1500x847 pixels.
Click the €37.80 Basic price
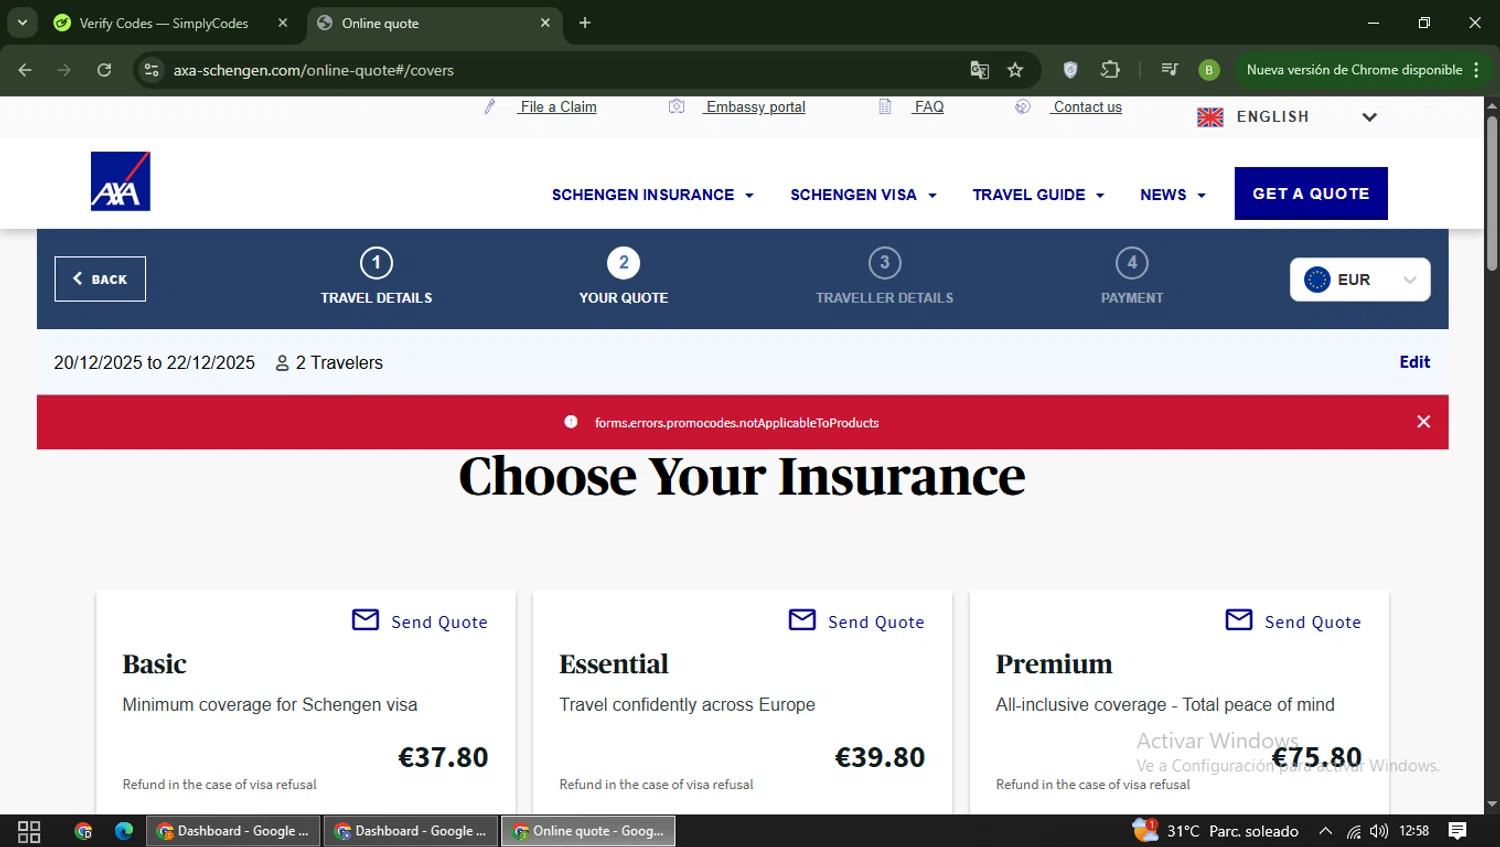(x=443, y=757)
